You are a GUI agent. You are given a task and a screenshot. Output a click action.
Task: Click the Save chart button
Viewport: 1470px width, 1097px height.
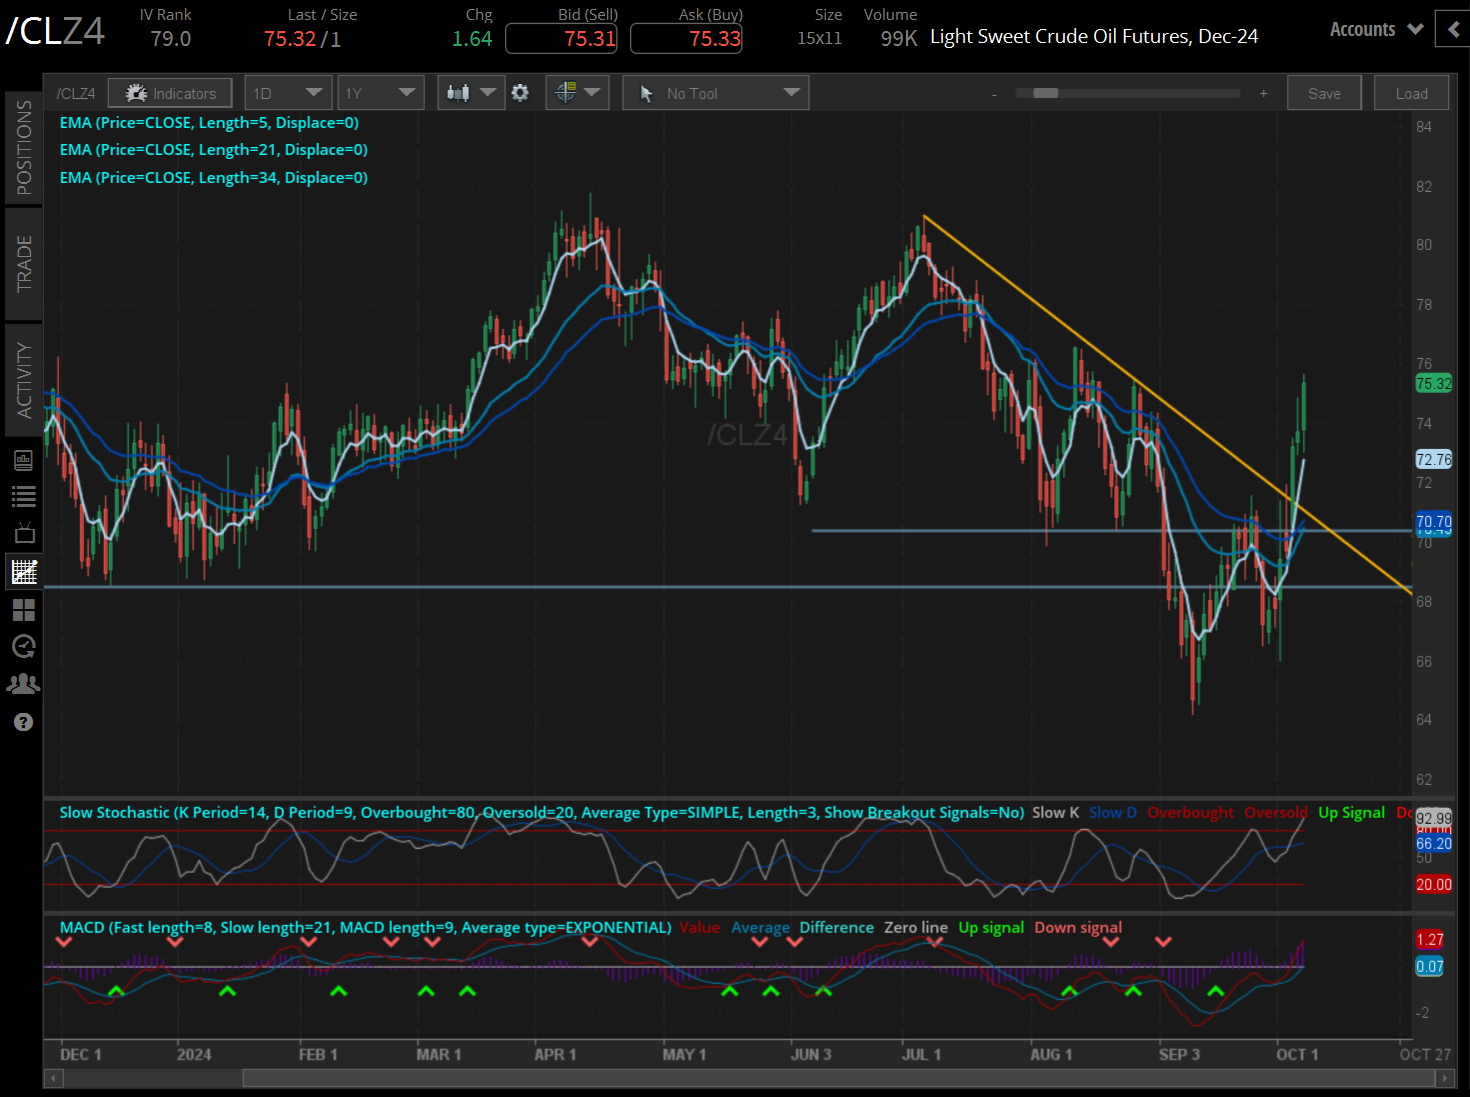(x=1324, y=93)
